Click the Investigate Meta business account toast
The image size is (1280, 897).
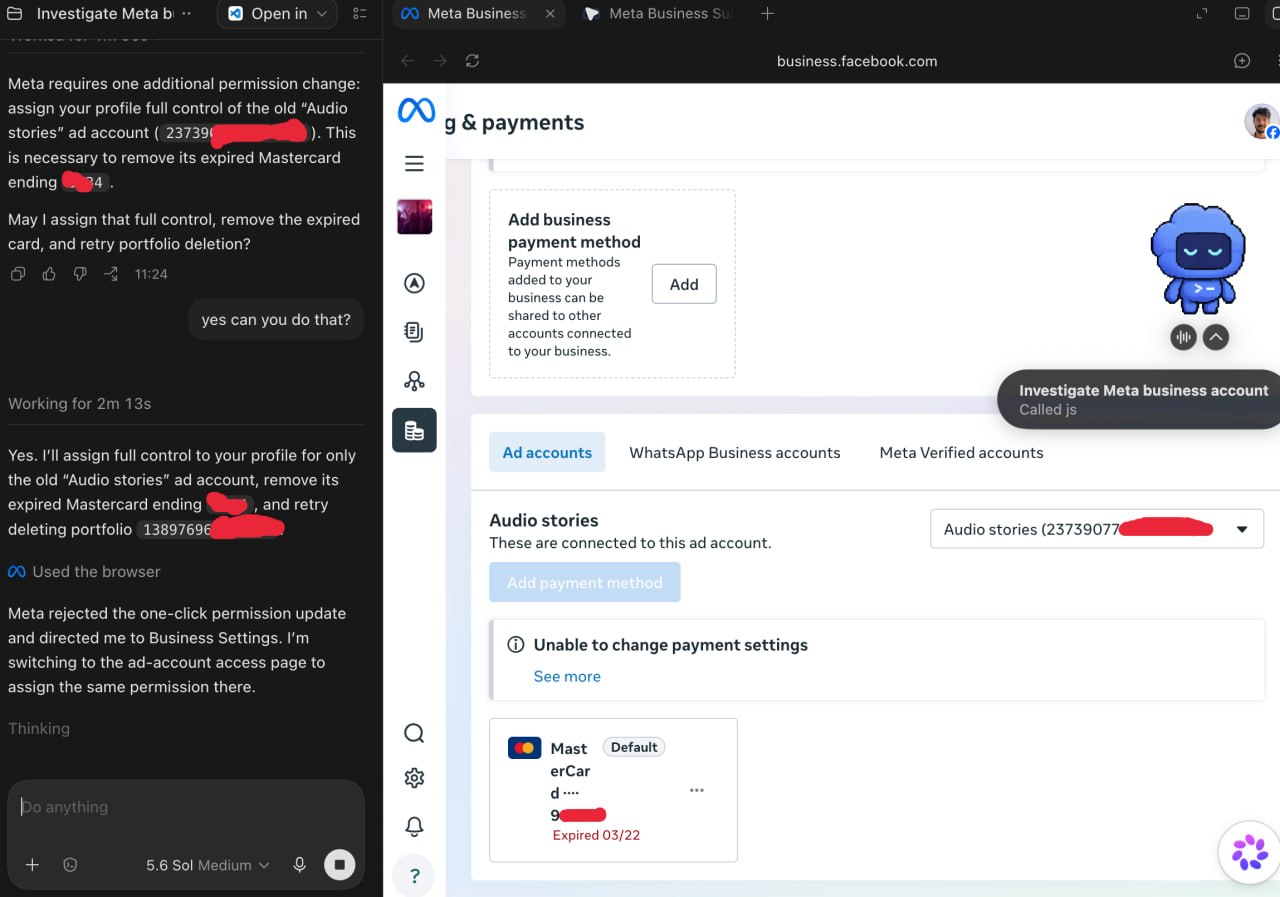pyautogui.click(x=1139, y=400)
